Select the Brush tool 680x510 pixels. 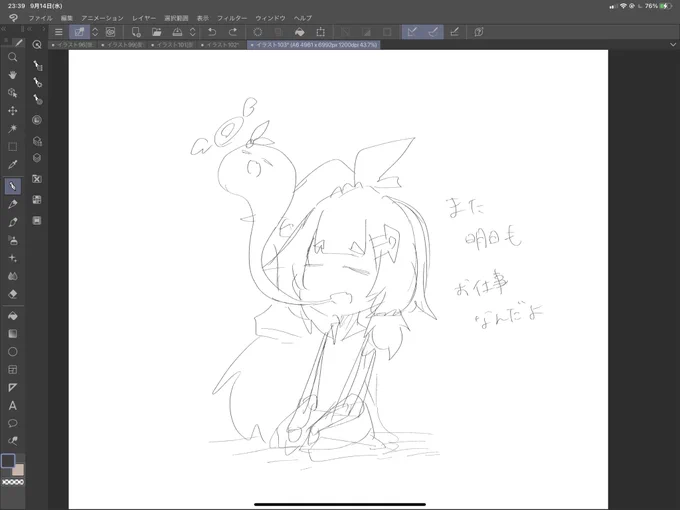click(13, 222)
